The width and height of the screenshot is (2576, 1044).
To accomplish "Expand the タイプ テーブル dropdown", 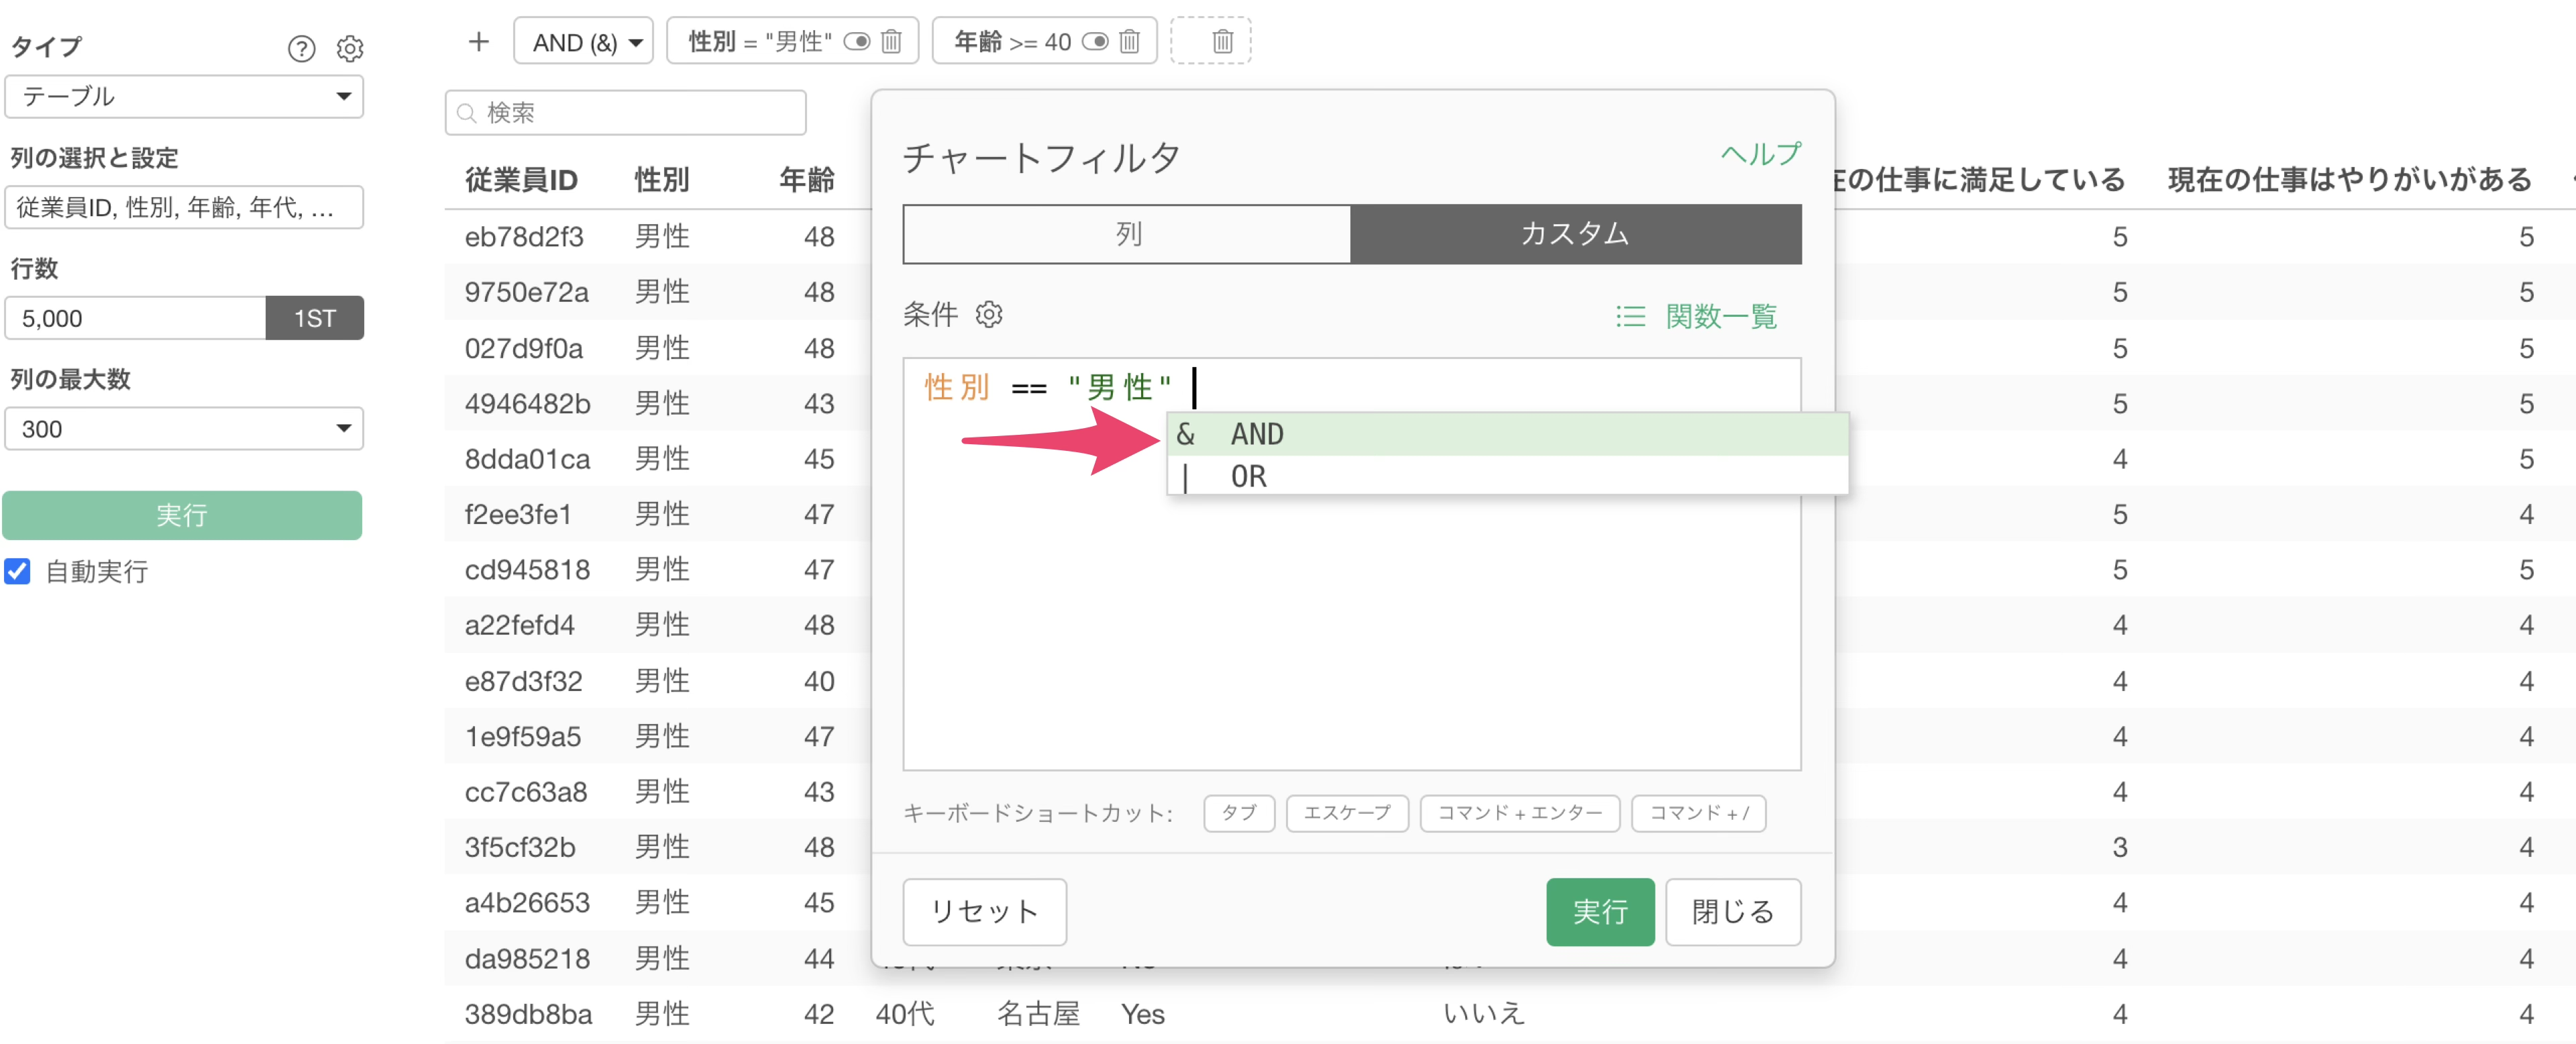I will pyautogui.click(x=184, y=97).
